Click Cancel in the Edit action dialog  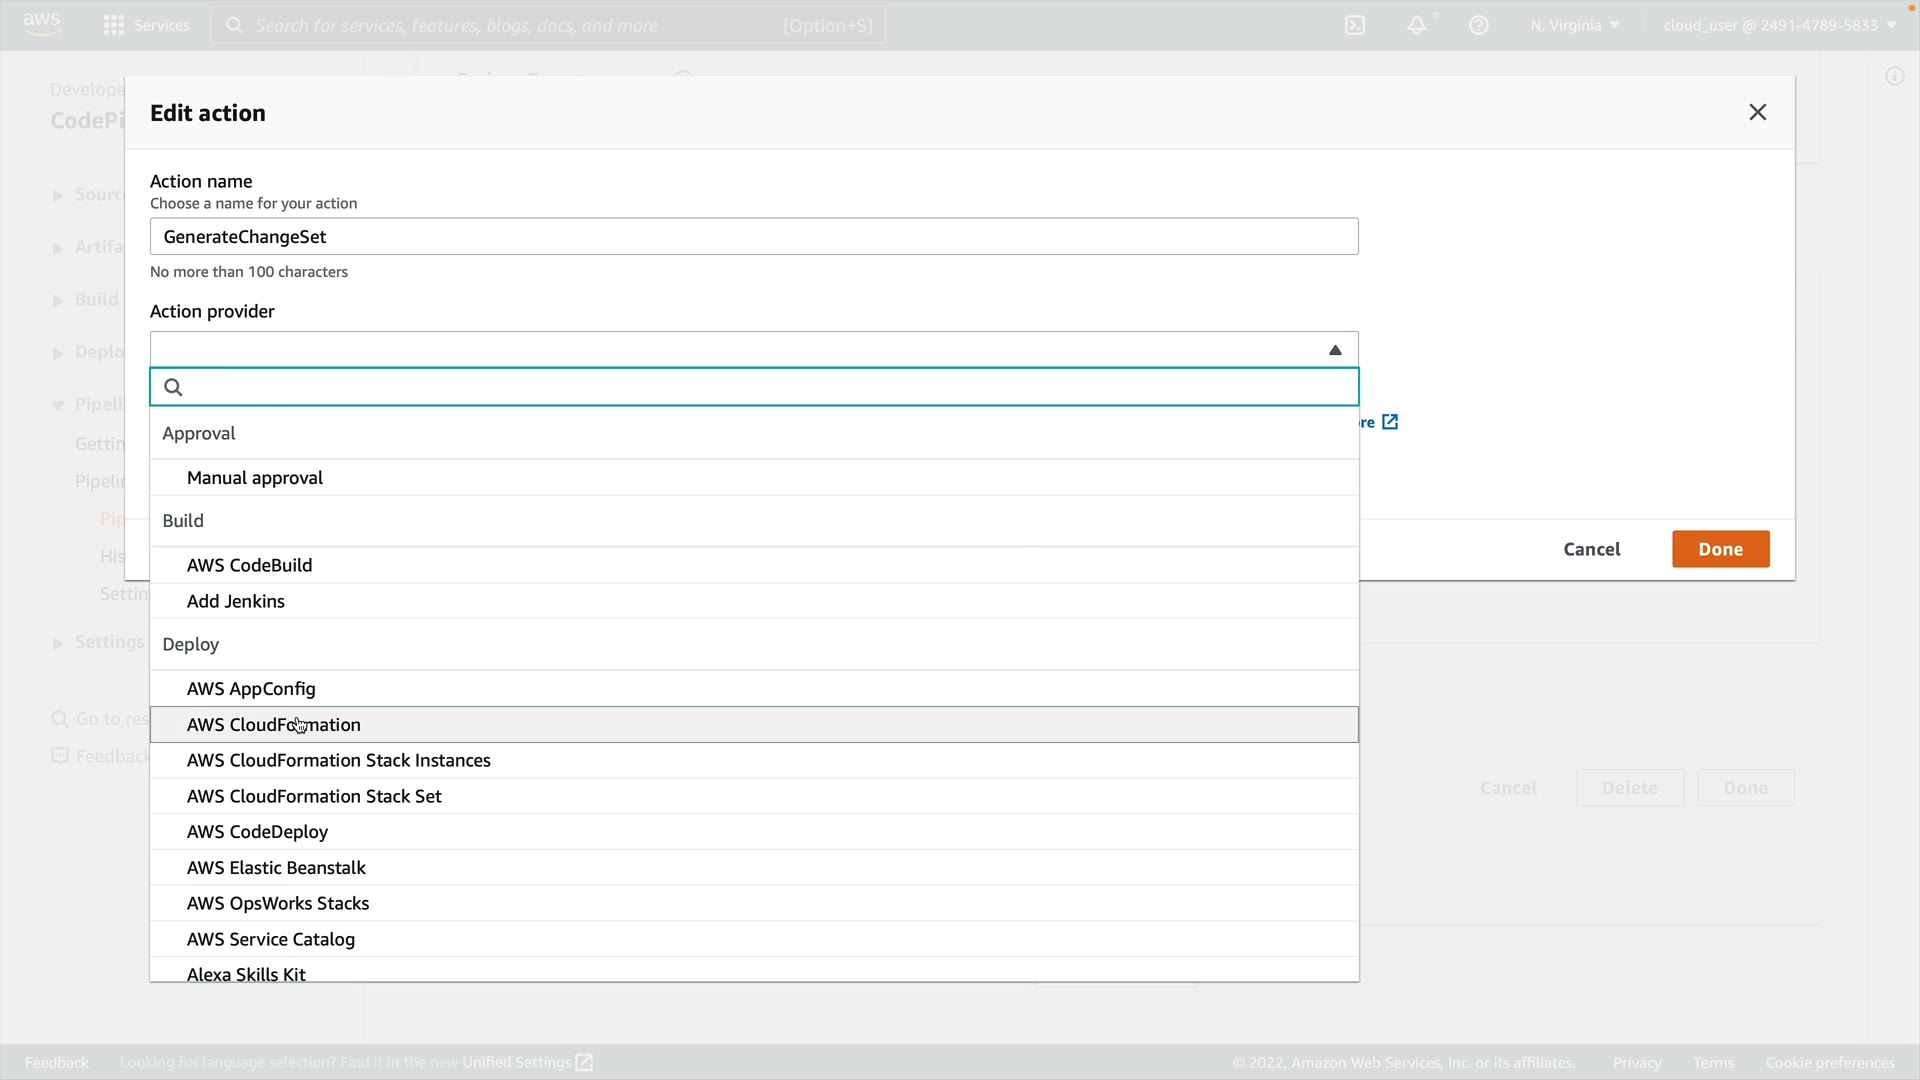coord(1591,549)
